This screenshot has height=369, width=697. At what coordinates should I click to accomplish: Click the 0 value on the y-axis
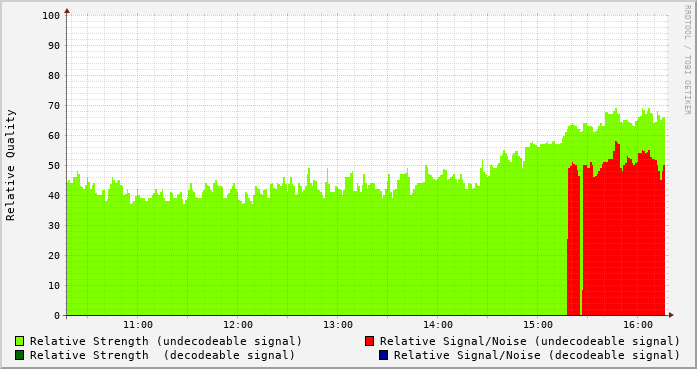(x=57, y=316)
